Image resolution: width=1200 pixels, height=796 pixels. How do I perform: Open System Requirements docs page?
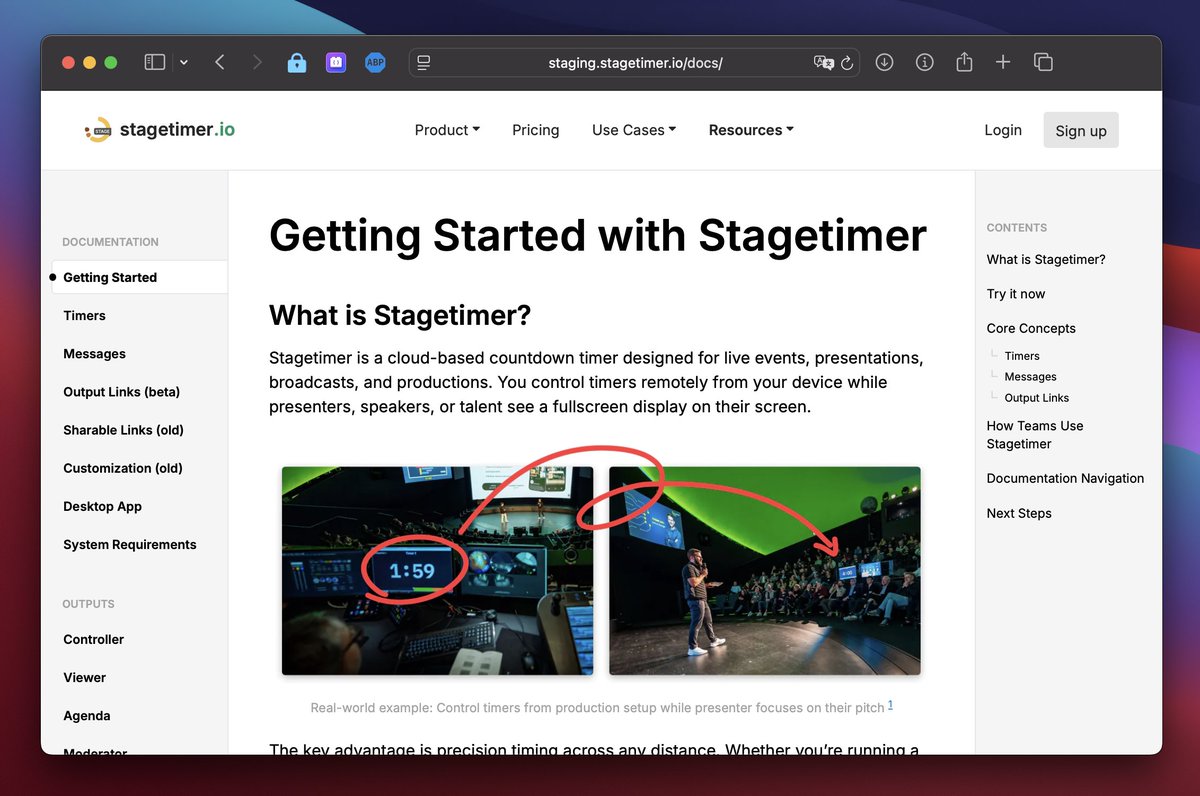point(129,544)
